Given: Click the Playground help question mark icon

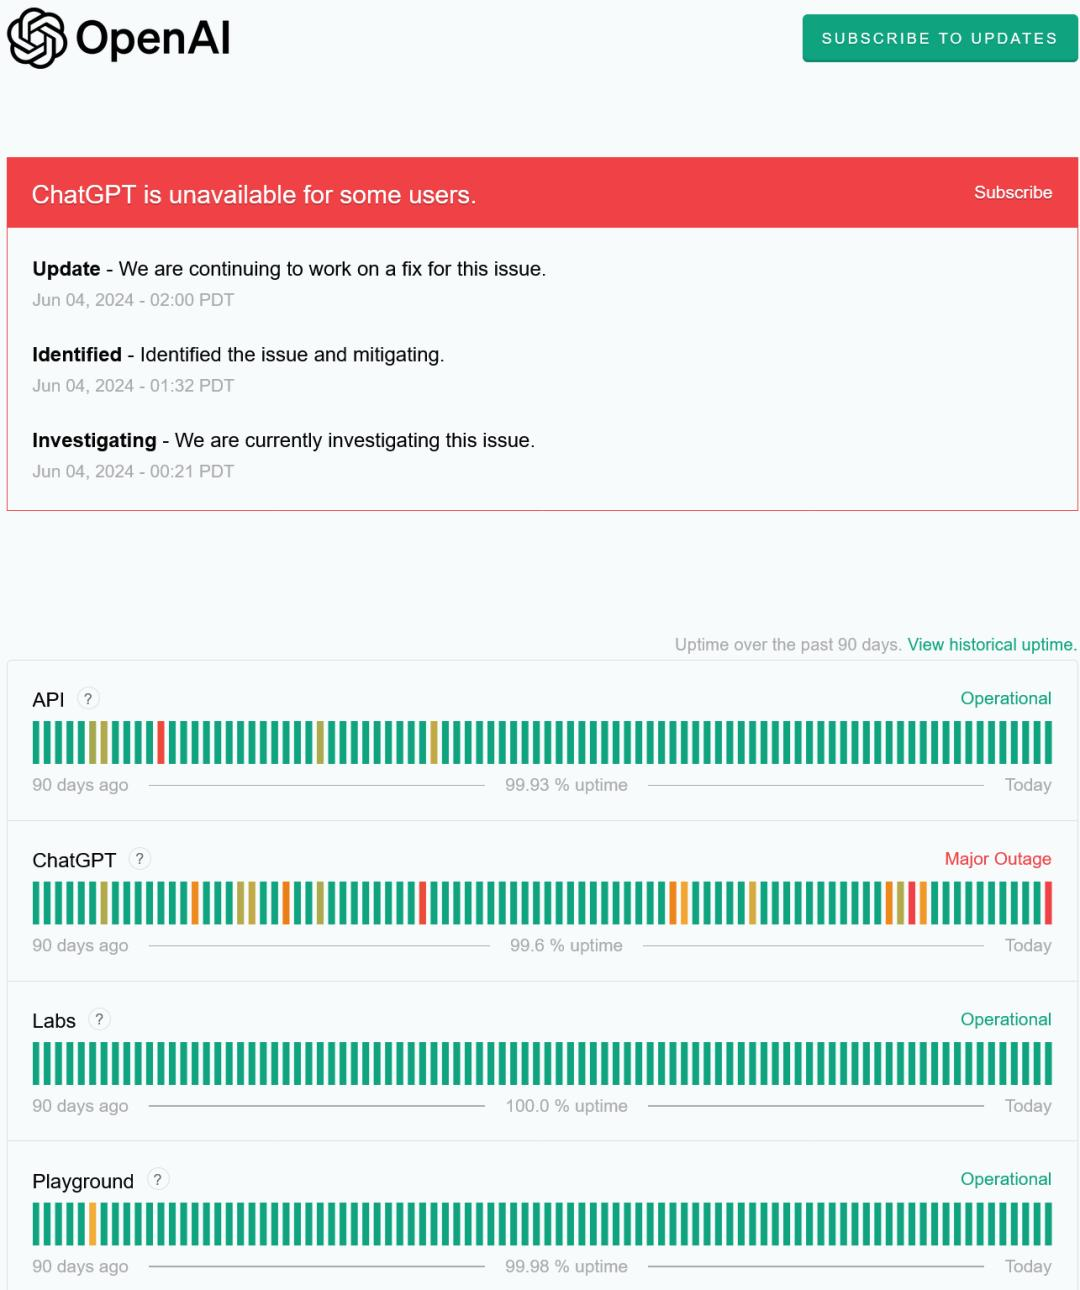Looking at the screenshot, I should [157, 1180].
